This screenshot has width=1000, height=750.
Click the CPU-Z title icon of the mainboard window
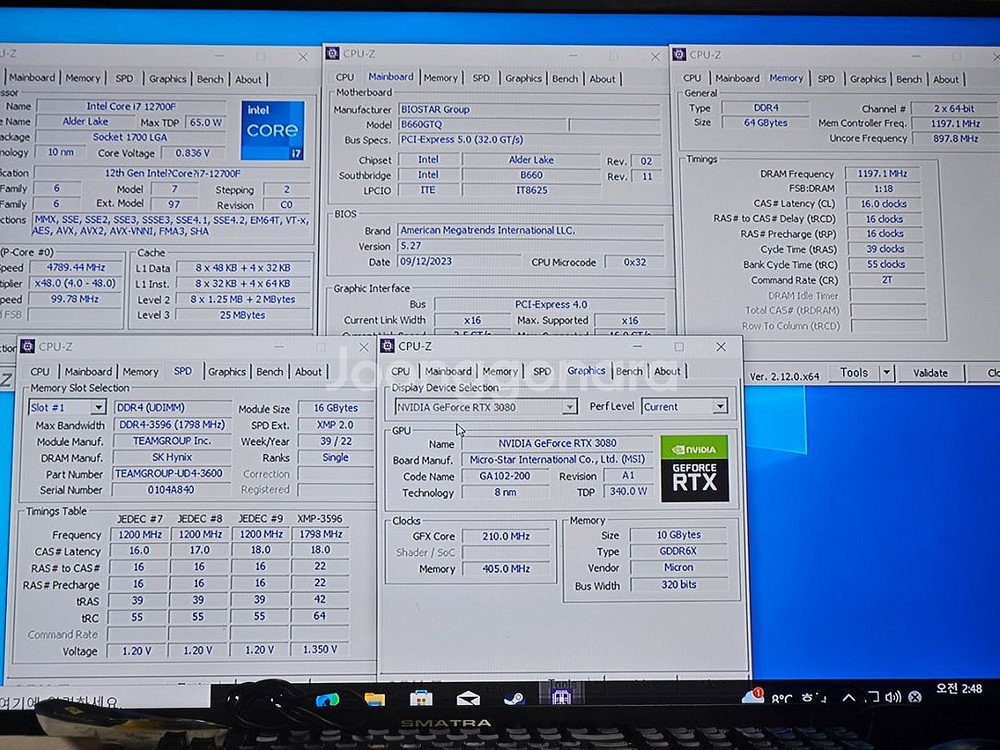pyautogui.click(x=332, y=54)
